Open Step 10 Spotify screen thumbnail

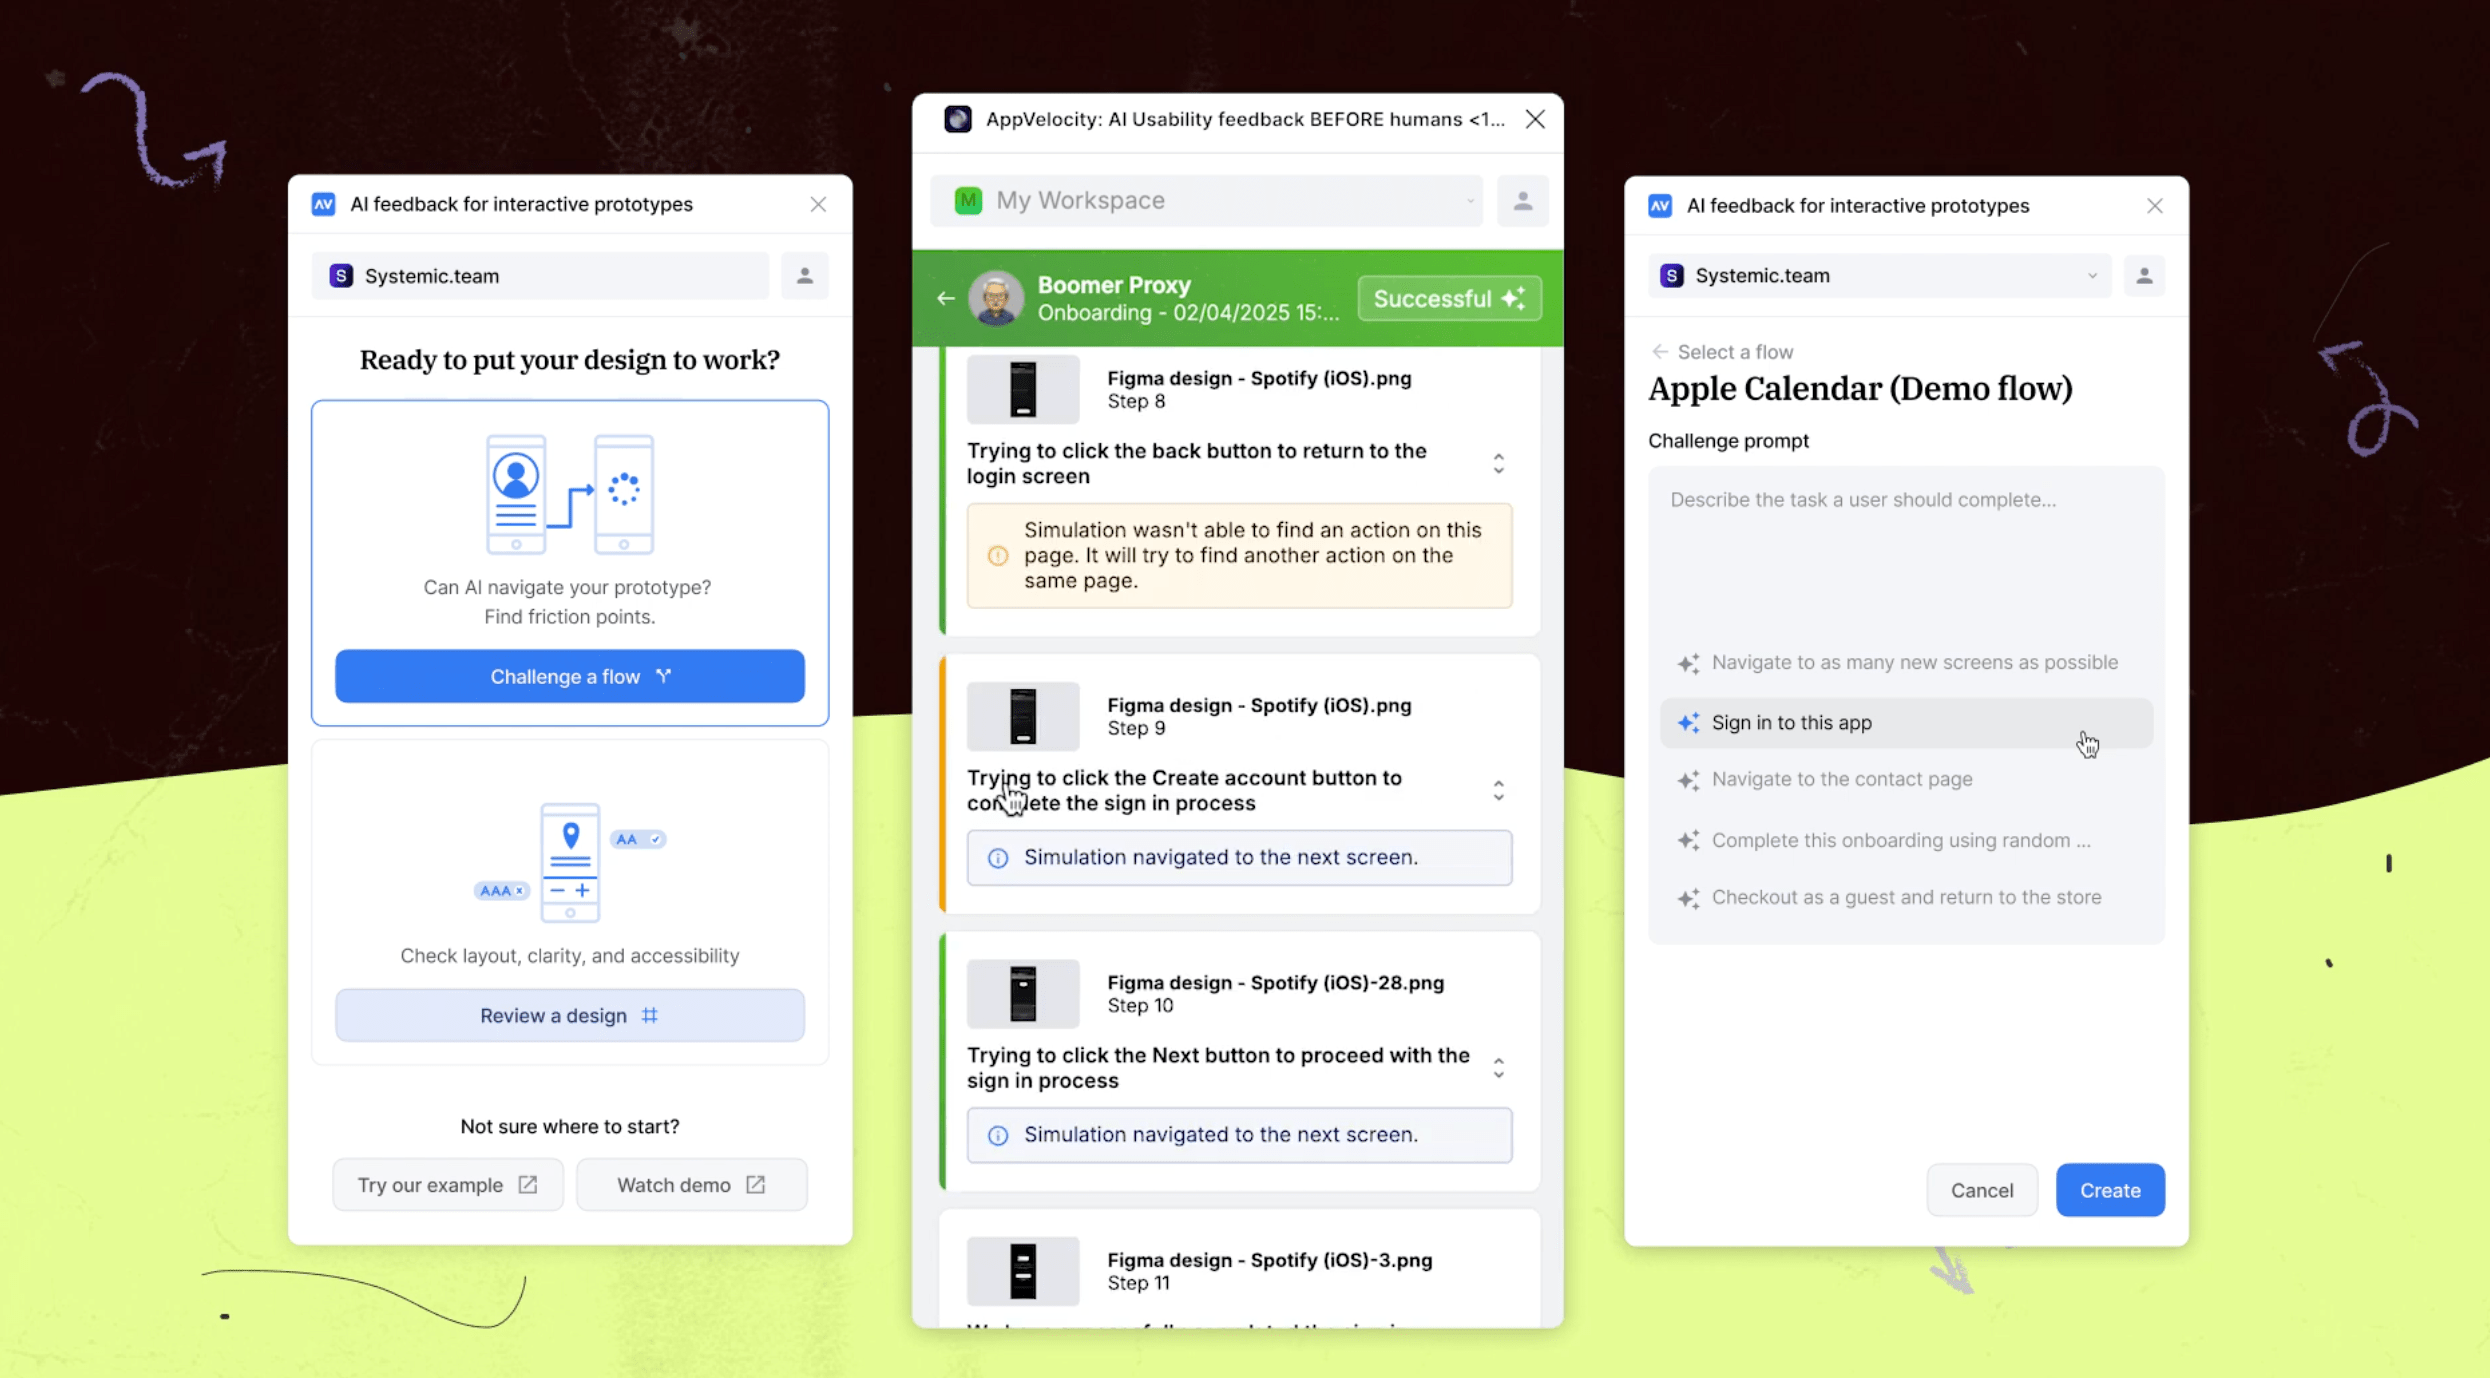coord(1022,994)
